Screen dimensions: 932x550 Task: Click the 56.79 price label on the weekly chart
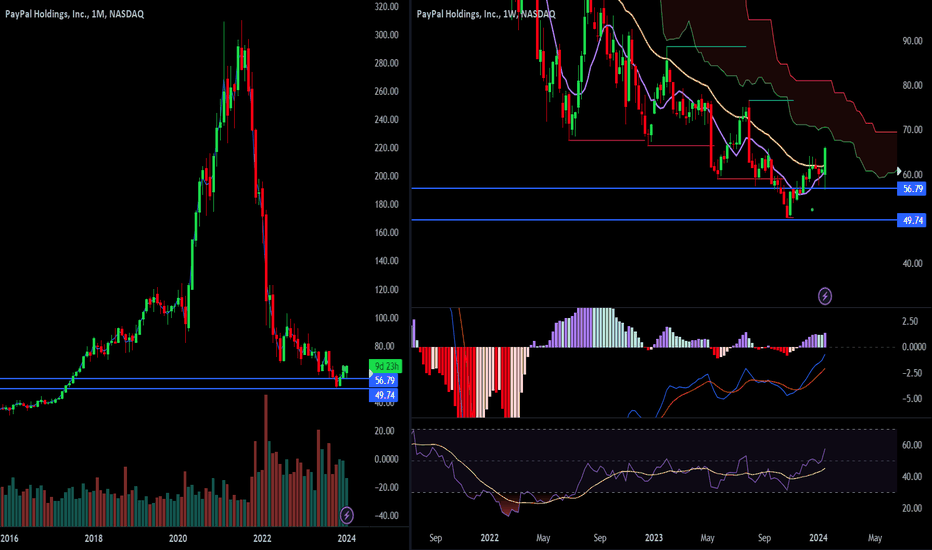[x=912, y=188]
